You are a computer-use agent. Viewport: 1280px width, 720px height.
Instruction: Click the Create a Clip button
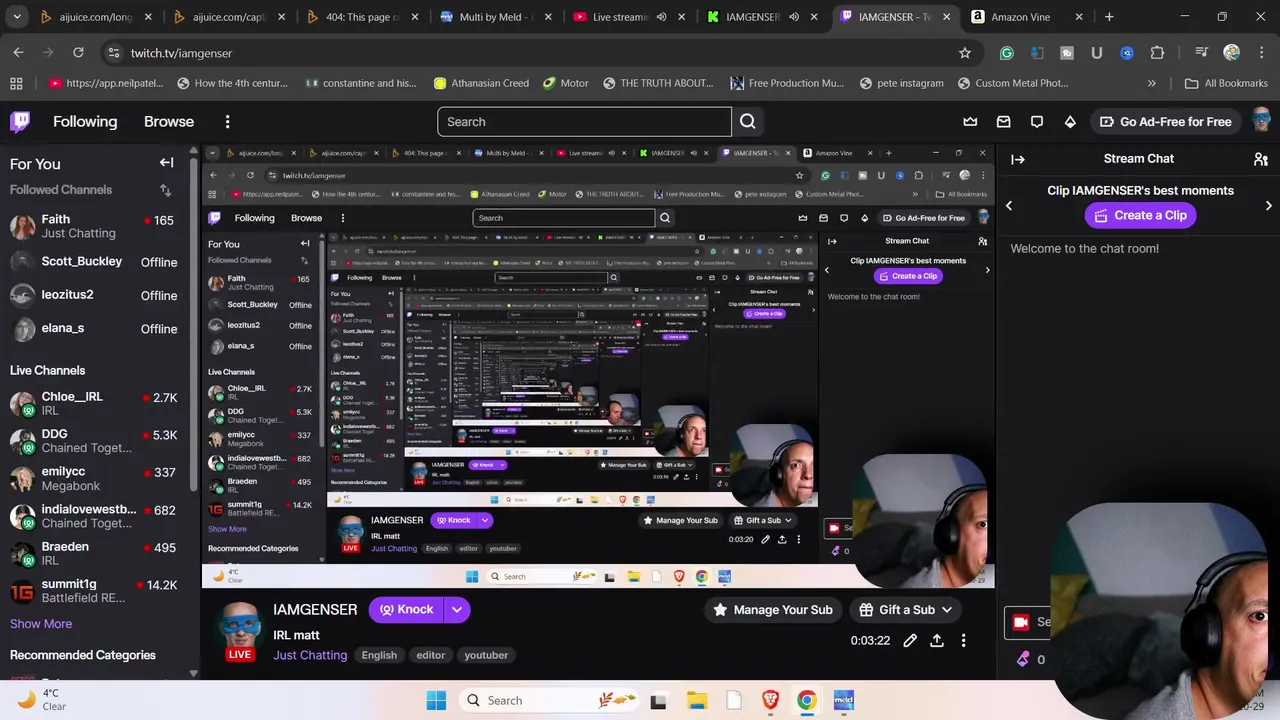(1141, 215)
